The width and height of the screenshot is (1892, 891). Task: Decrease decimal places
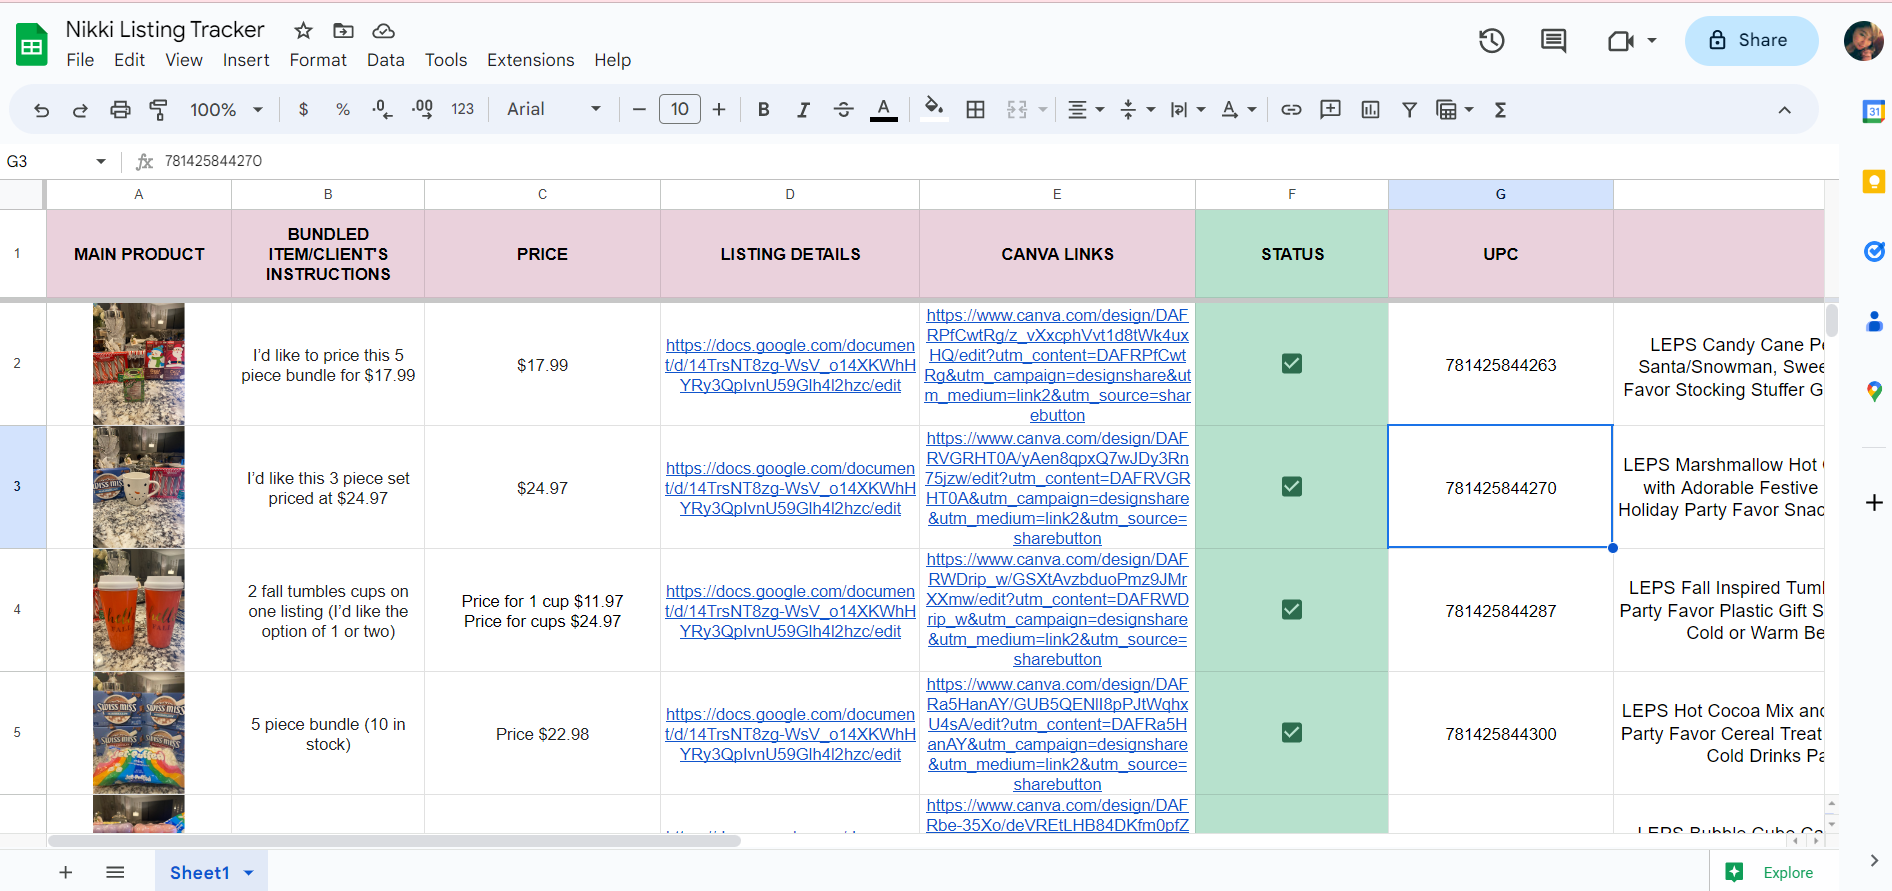(382, 110)
